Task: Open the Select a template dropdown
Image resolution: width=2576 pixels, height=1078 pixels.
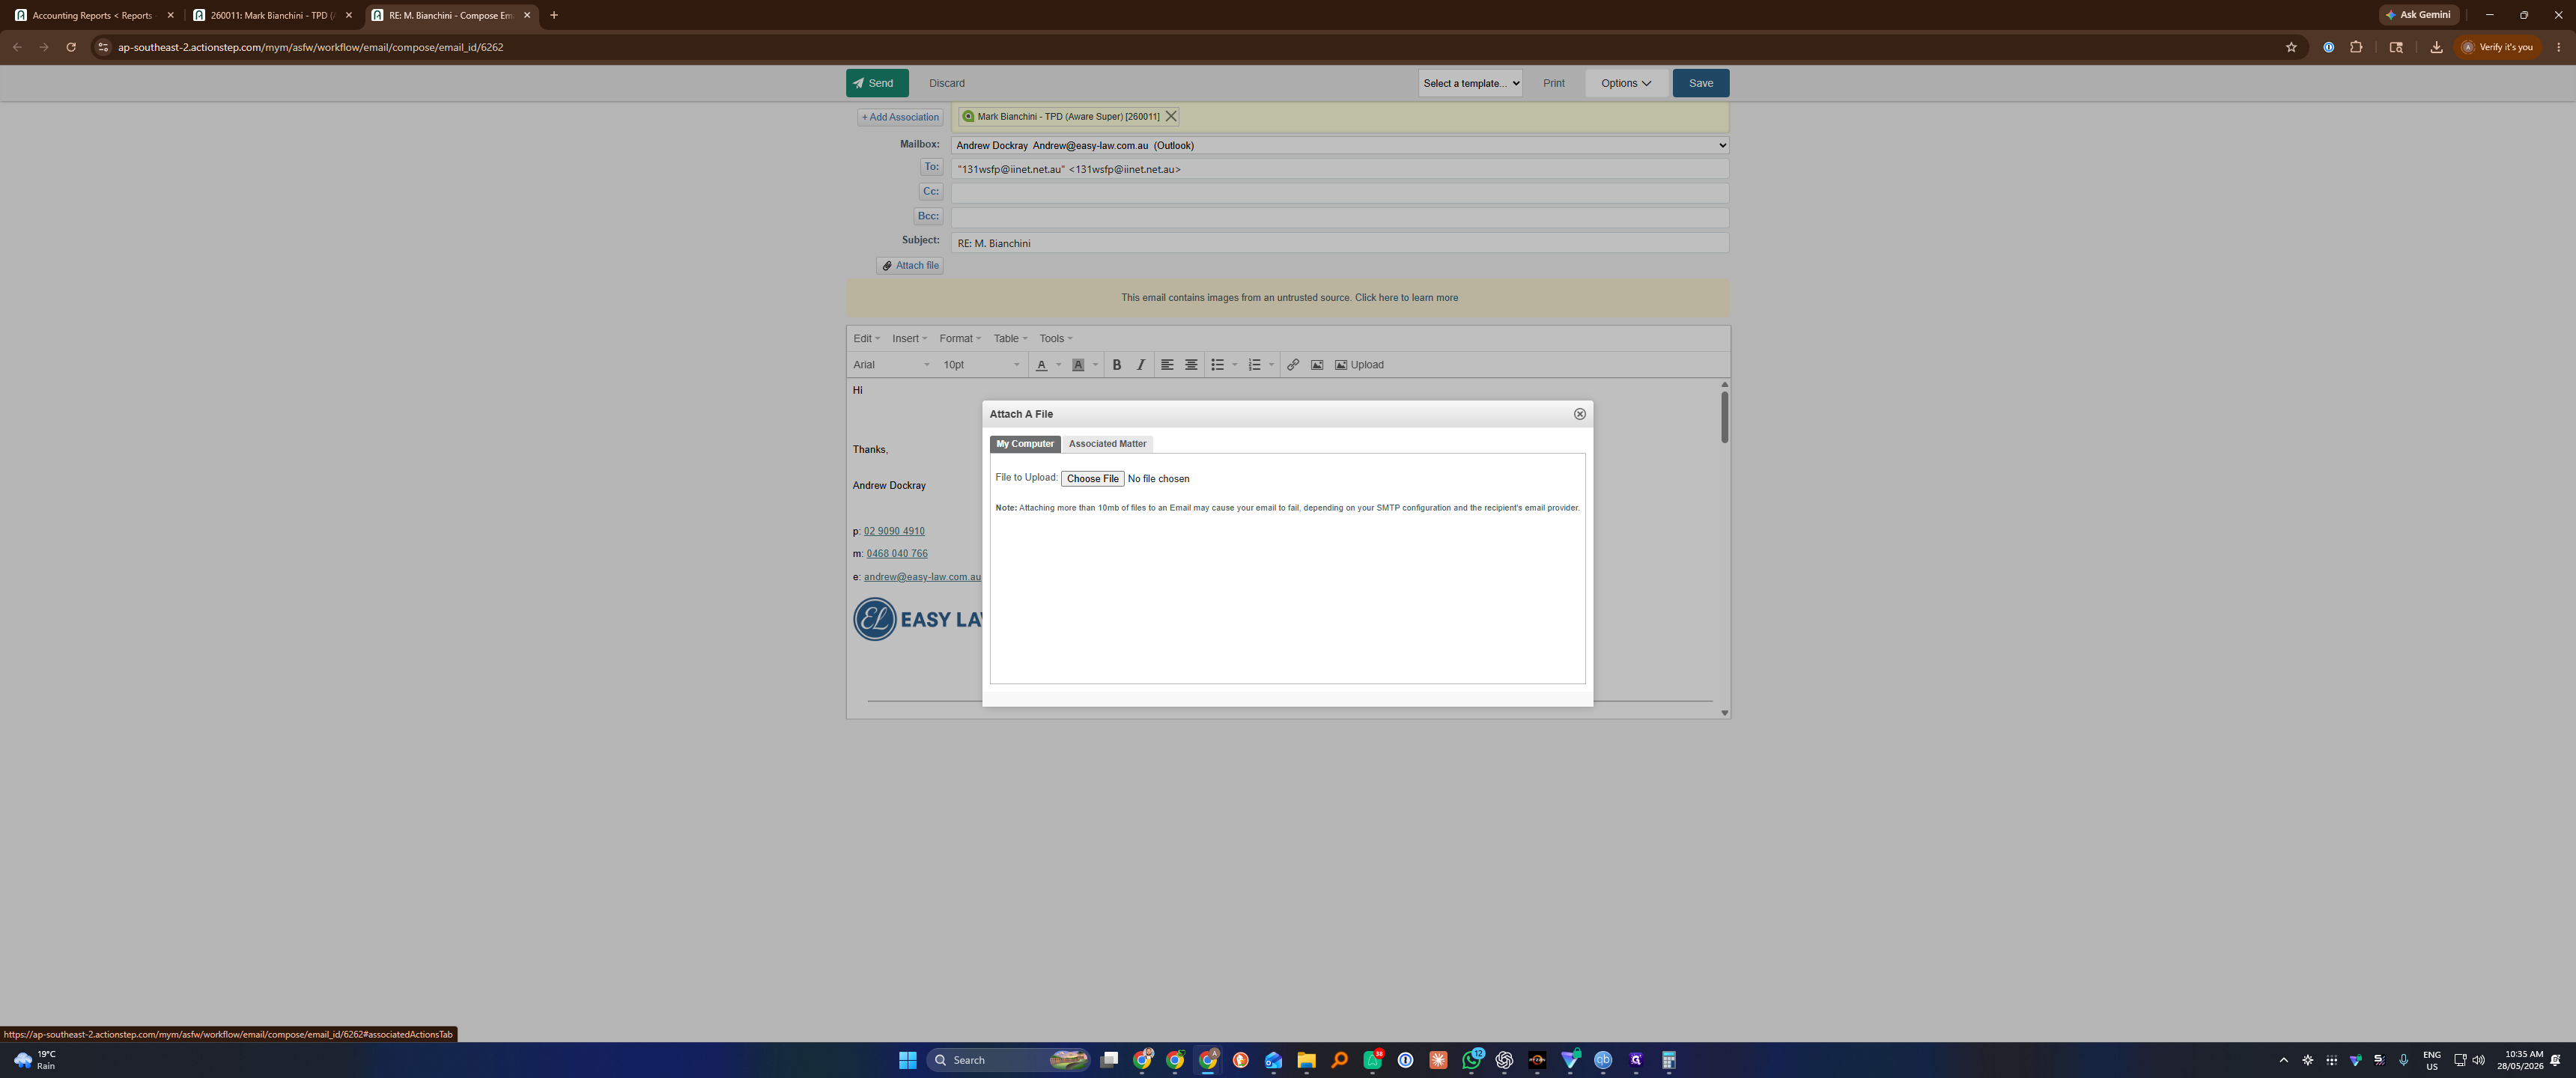Action: point(1470,83)
